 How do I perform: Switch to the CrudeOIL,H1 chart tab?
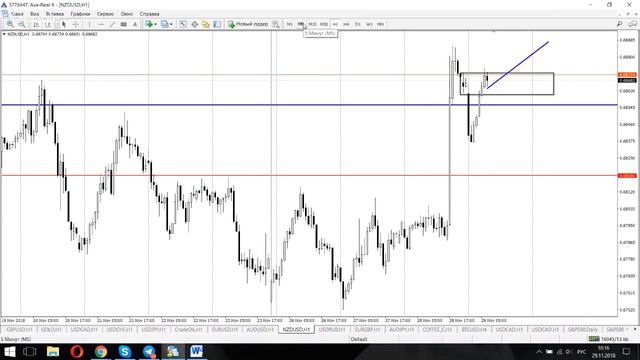pos(188,329)
